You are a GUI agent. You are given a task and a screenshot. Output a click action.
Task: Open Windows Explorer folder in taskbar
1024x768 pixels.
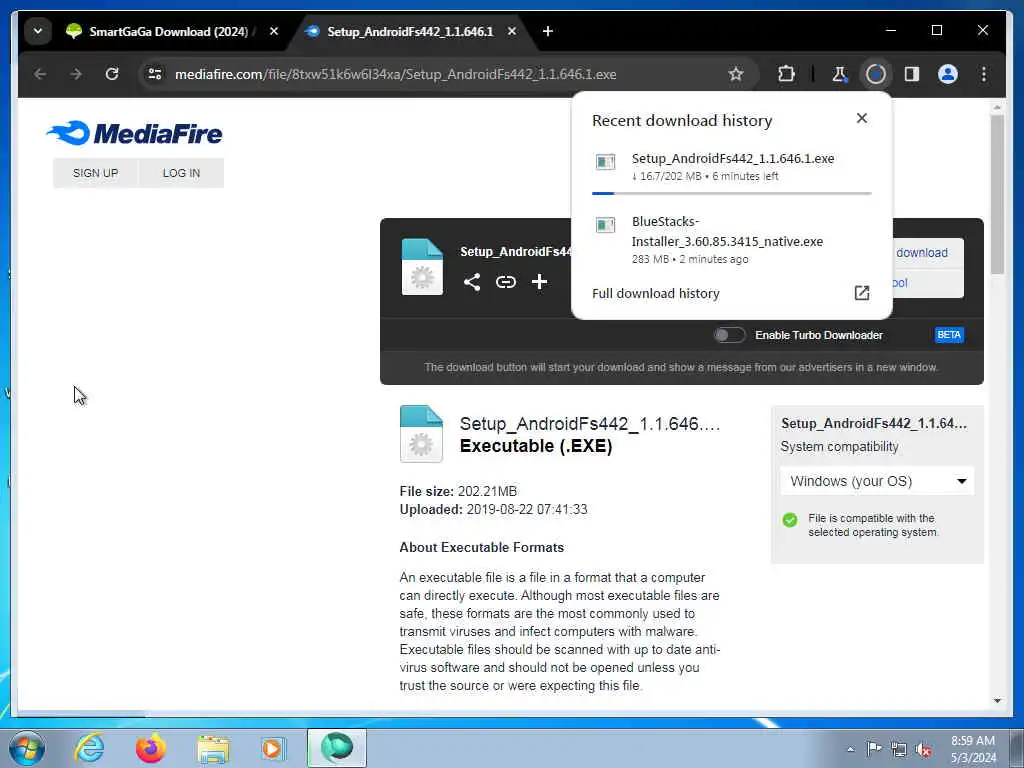click(213, 750)
